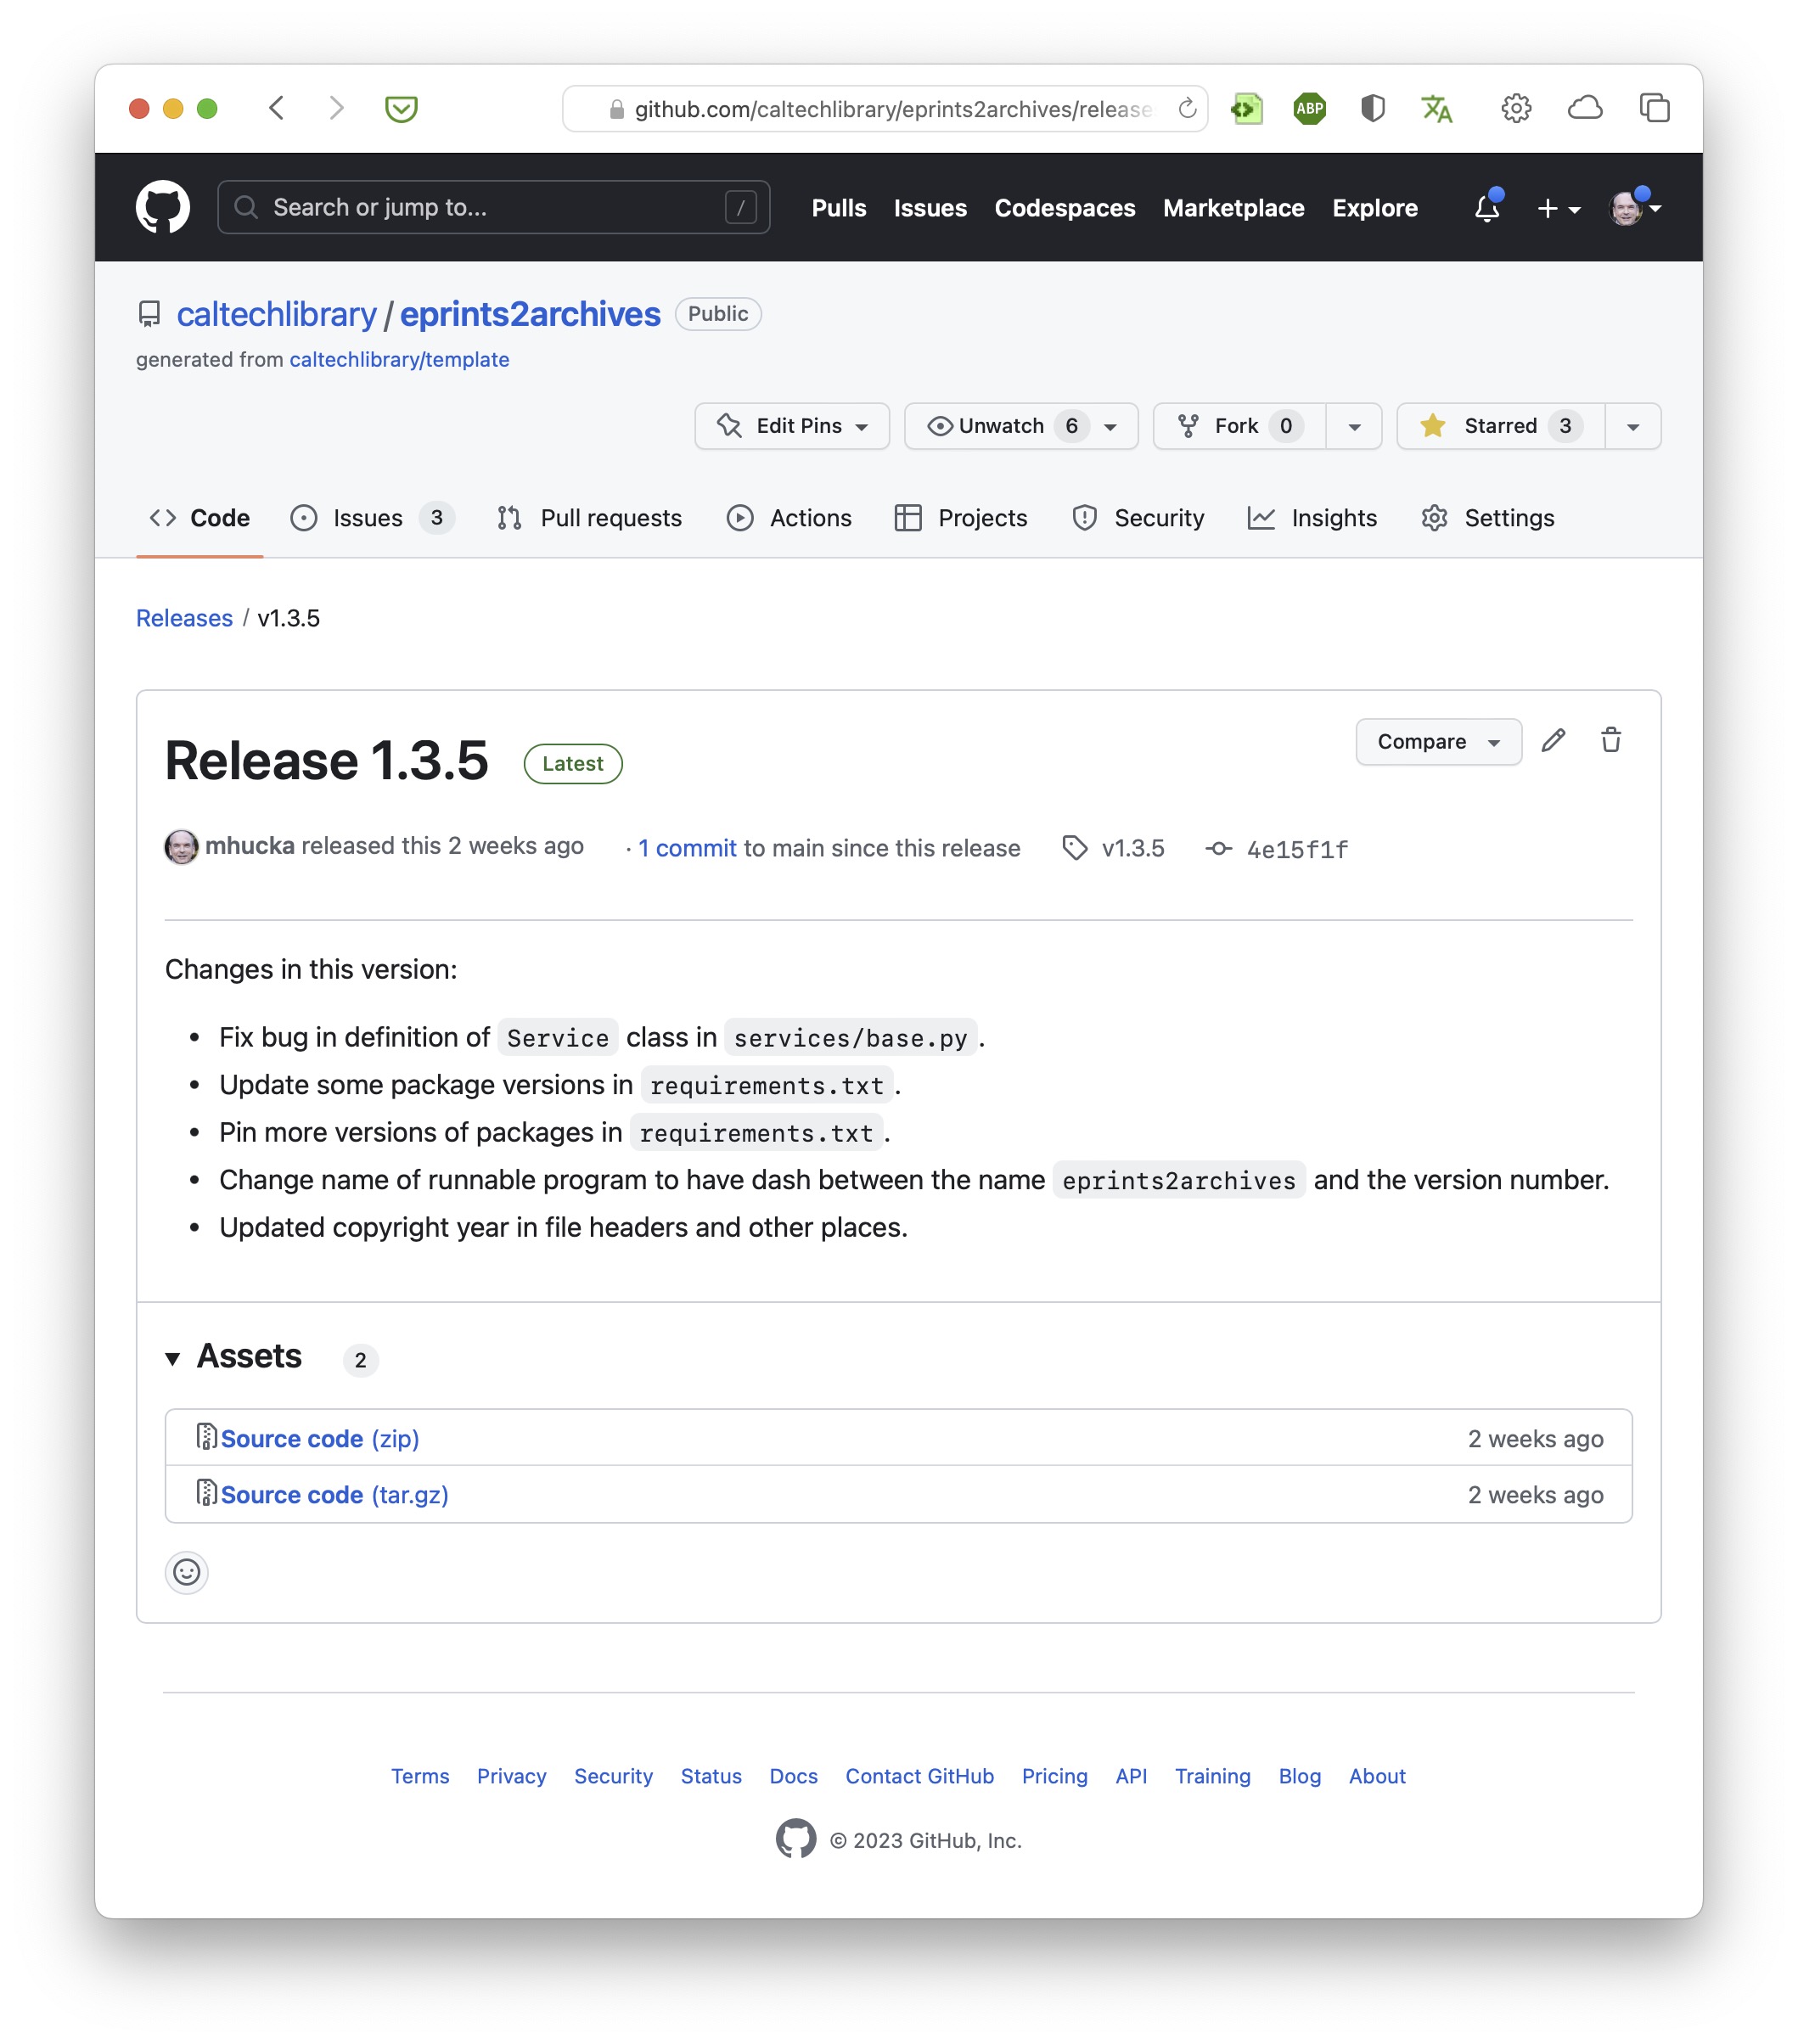The height and width of the screenshot is (2044, 1798).
Task: Open the Unwatch dropdown
Action: tap(1021, 426)
